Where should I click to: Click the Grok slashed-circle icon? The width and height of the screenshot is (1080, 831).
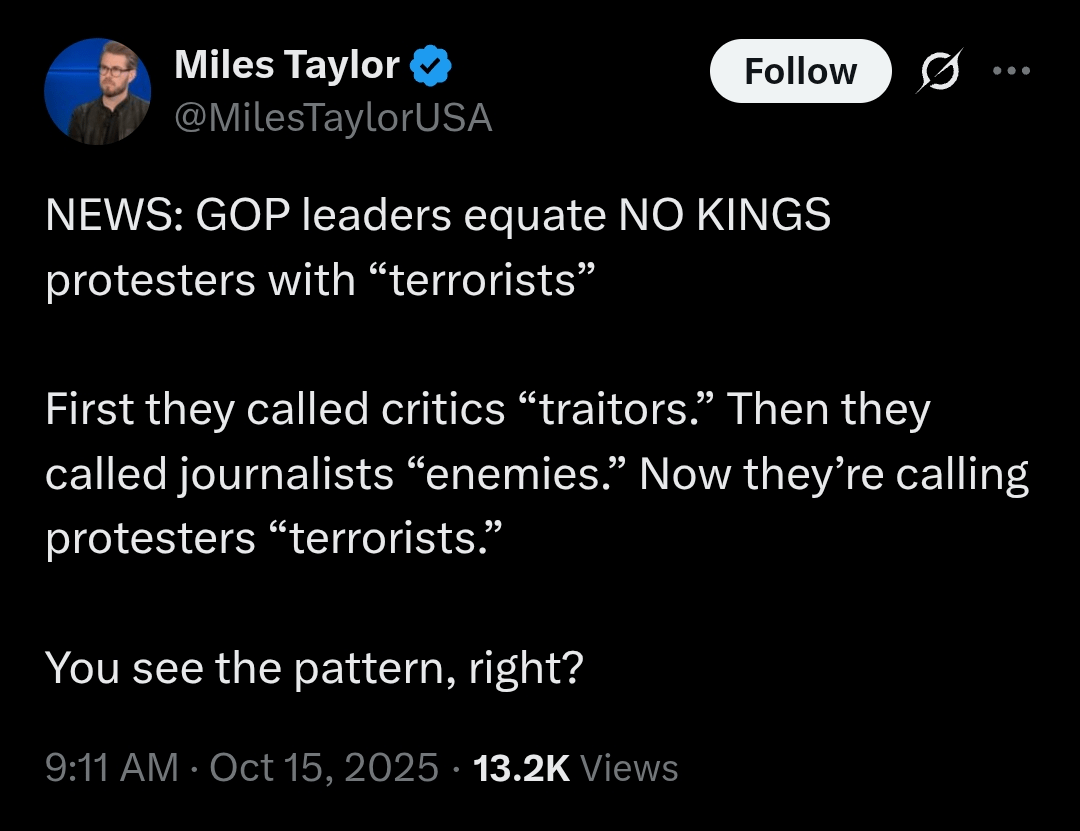tap(936, 72)
